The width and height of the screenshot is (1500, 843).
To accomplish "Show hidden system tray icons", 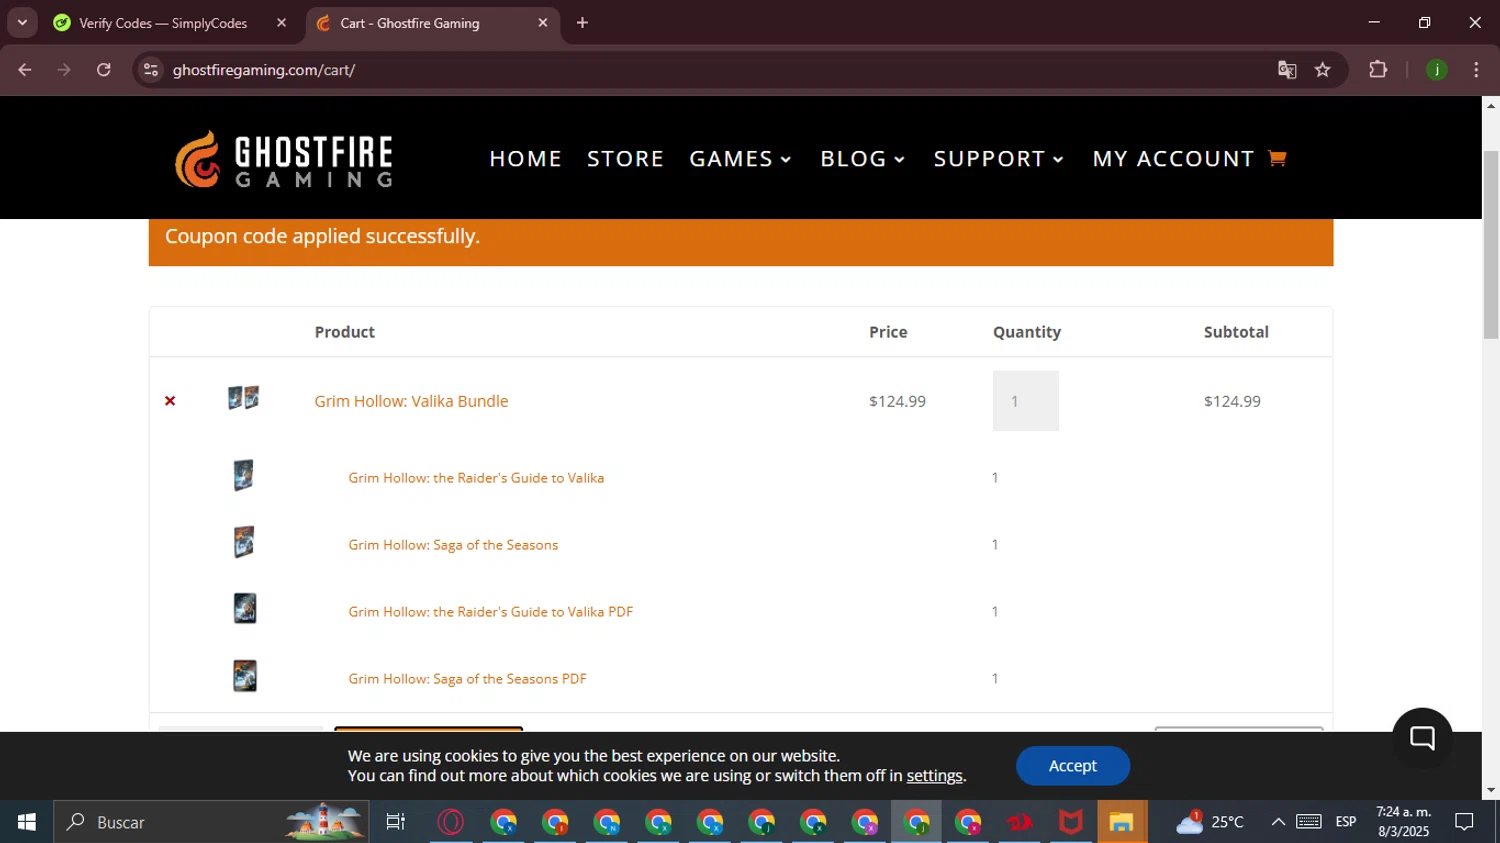I will tap(1277, 822).
